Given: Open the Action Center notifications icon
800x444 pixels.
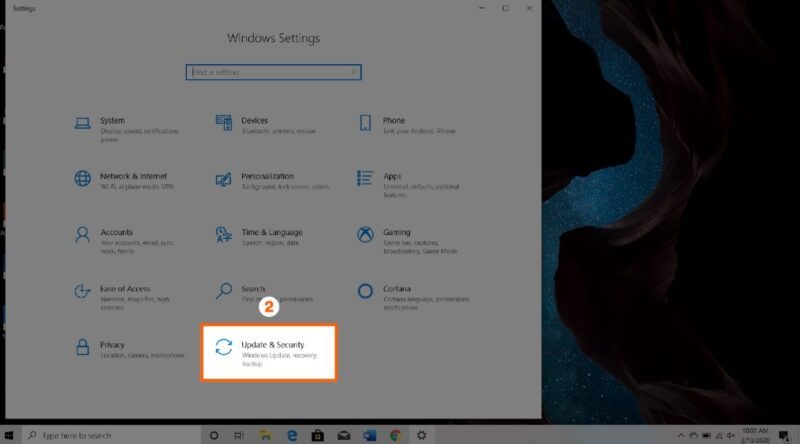Looking at the screenshot, I should tap(784, 435).
